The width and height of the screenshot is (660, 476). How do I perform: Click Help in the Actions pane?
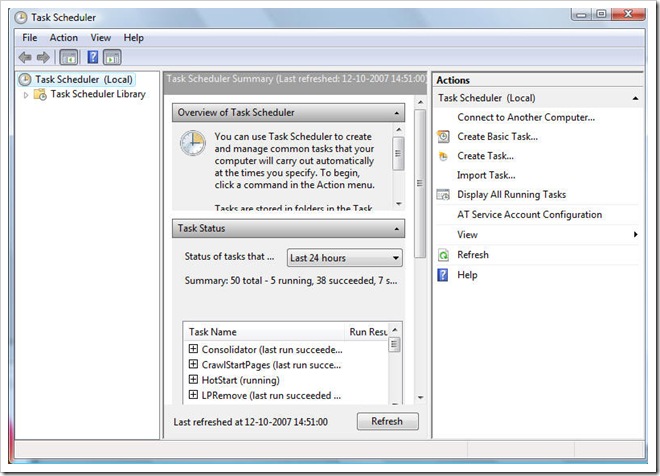point(467,275)
